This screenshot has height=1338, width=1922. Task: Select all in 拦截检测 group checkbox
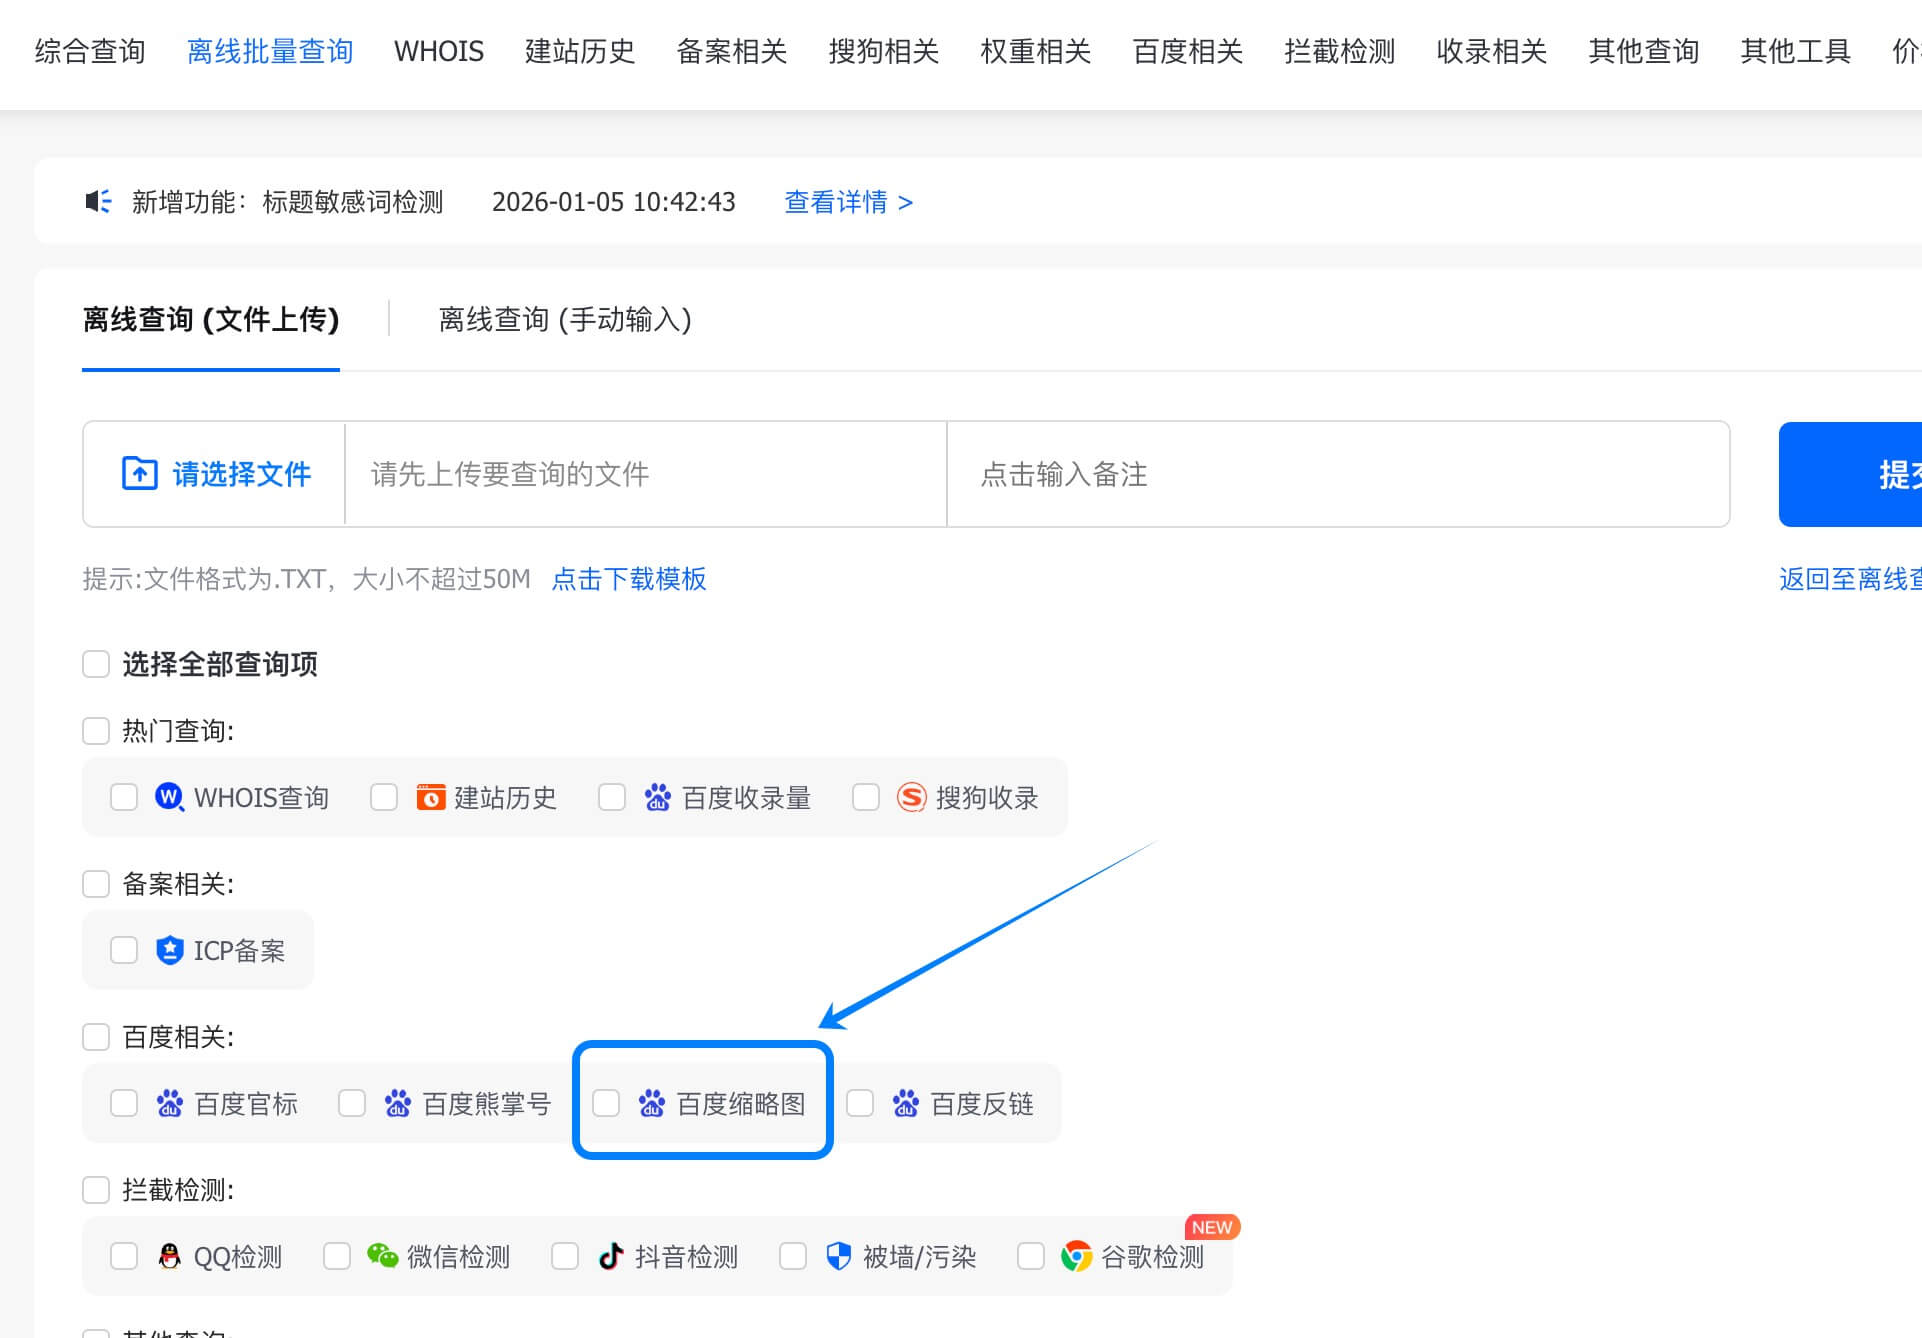[x=96, y=1190]
